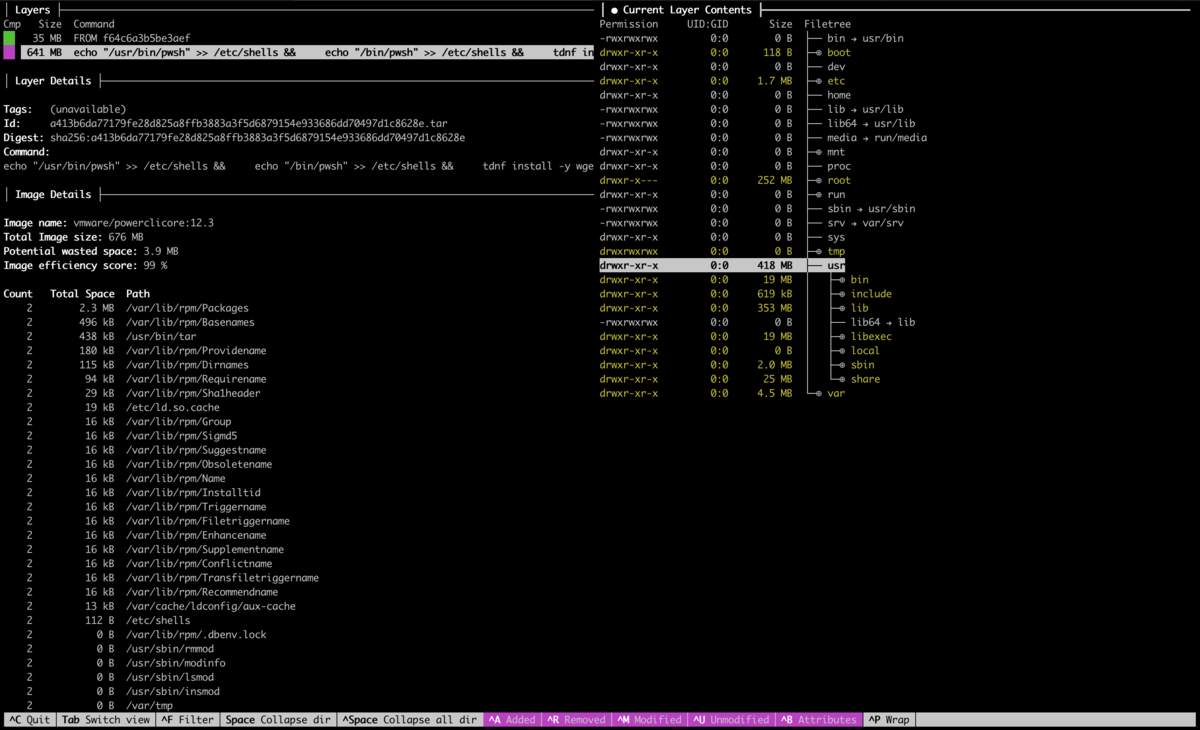The height and width of the screenshot is (730, 1200).
Task: Click Potential wasted space 3.9 MB
Action: [161, 252]
